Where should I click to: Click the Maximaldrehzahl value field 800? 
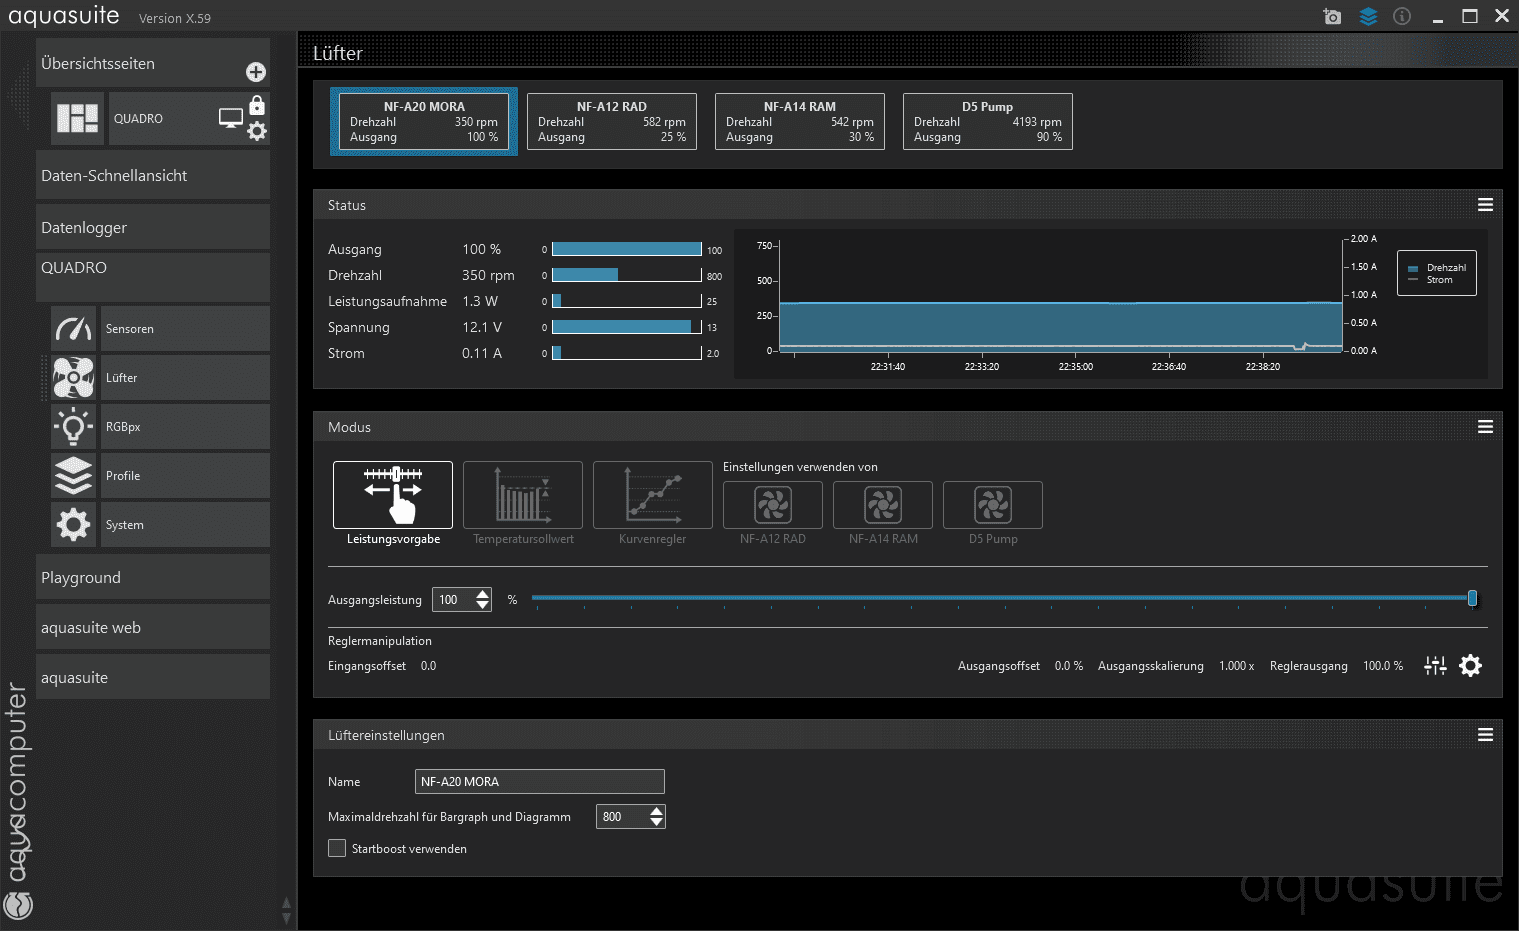622,817
